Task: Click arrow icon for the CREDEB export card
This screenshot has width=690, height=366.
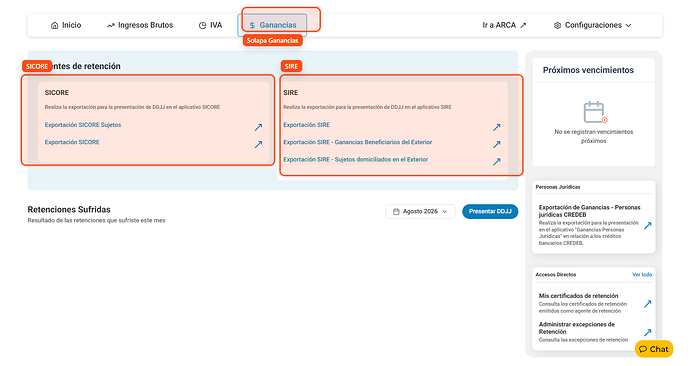Action: 647,226
